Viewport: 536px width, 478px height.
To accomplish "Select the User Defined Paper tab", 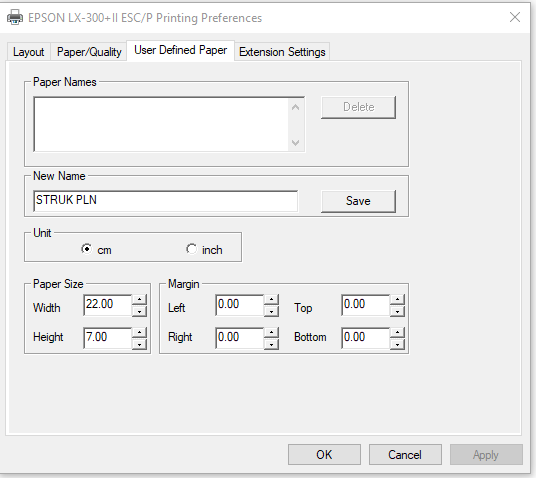I will tap(180, 50).
